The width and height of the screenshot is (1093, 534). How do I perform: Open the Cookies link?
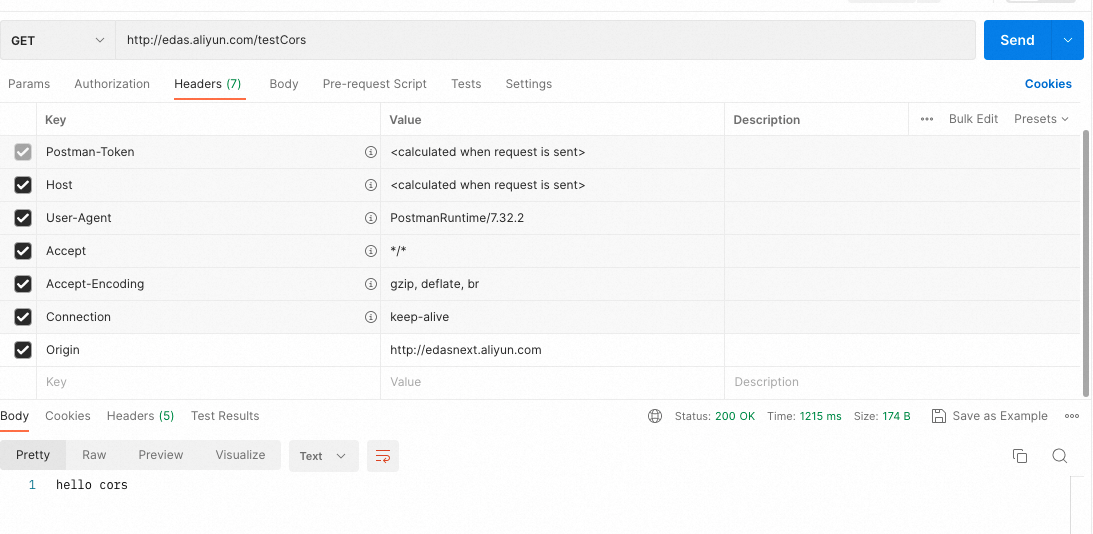coord(1048,84)
